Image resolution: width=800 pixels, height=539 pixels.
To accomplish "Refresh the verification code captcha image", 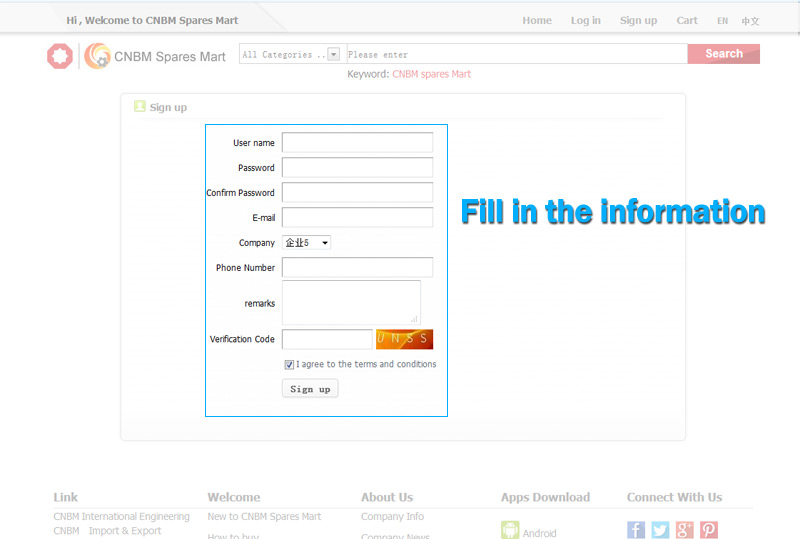I will coord(404,339).
